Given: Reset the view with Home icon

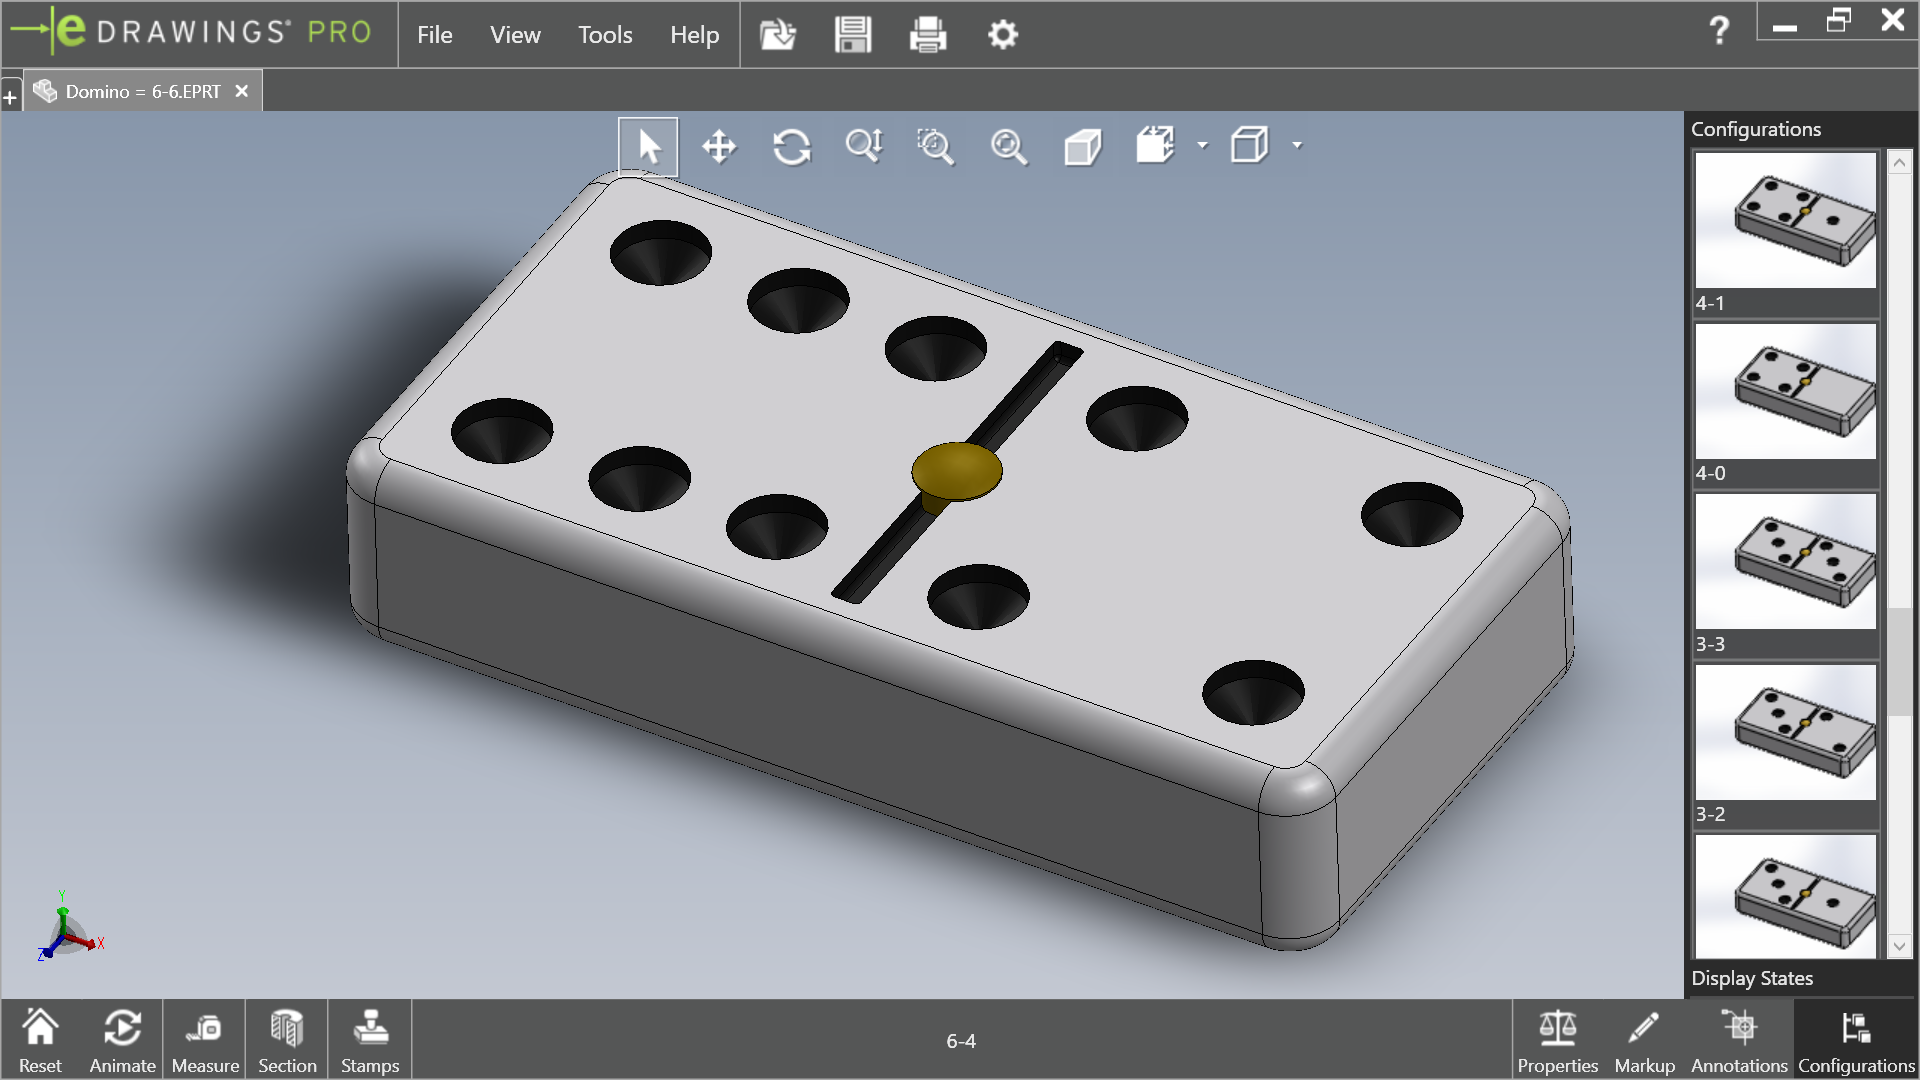Looking at the screenshot, I should [x=40, y=1040].
